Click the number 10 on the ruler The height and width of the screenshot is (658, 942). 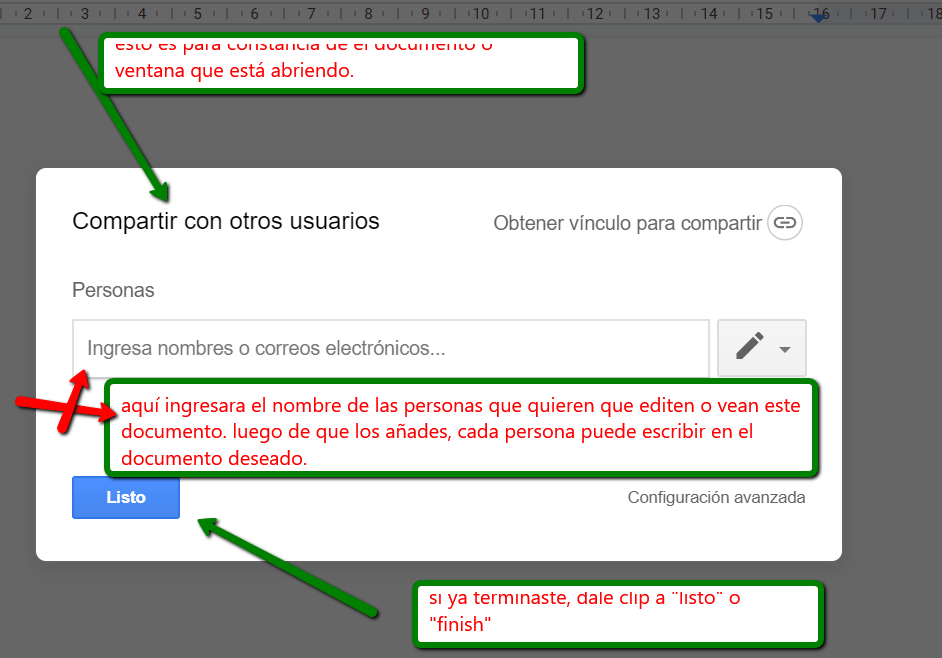(x=481, y=14)
